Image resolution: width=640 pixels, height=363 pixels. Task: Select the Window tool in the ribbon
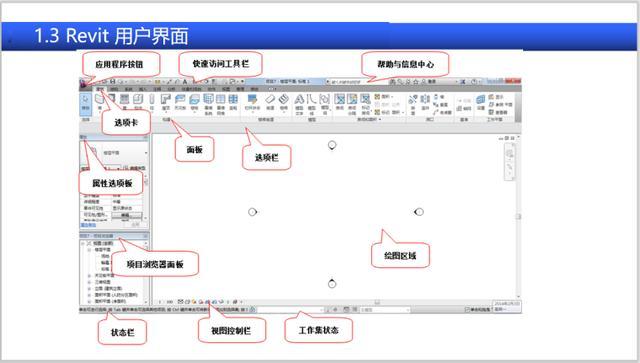124,102
